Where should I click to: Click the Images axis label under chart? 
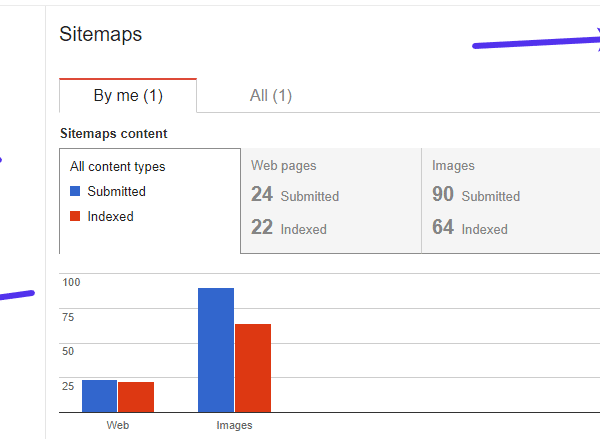point(234,425)
